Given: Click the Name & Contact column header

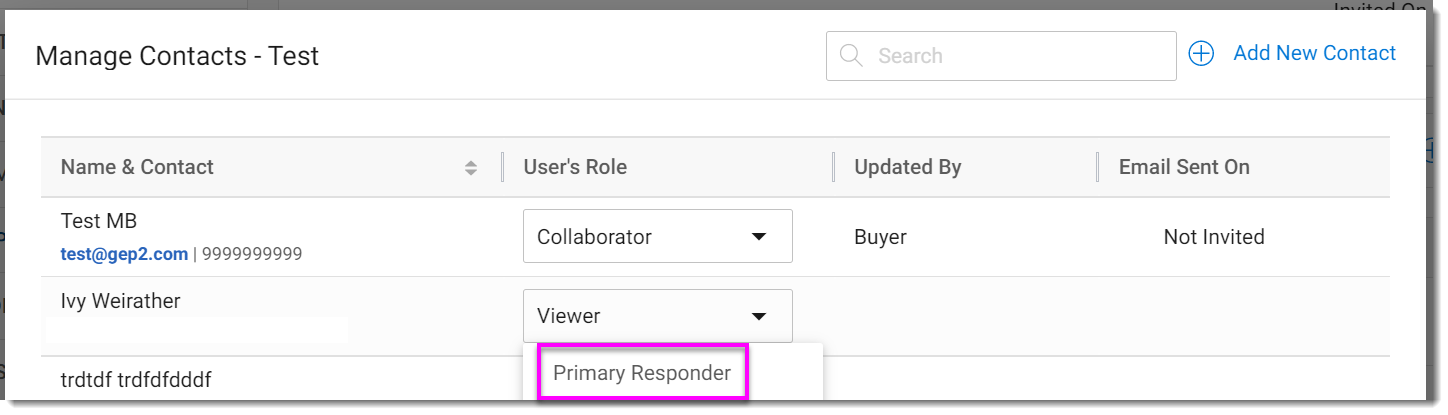Looking at the screenshot, I should pos(137,167).
